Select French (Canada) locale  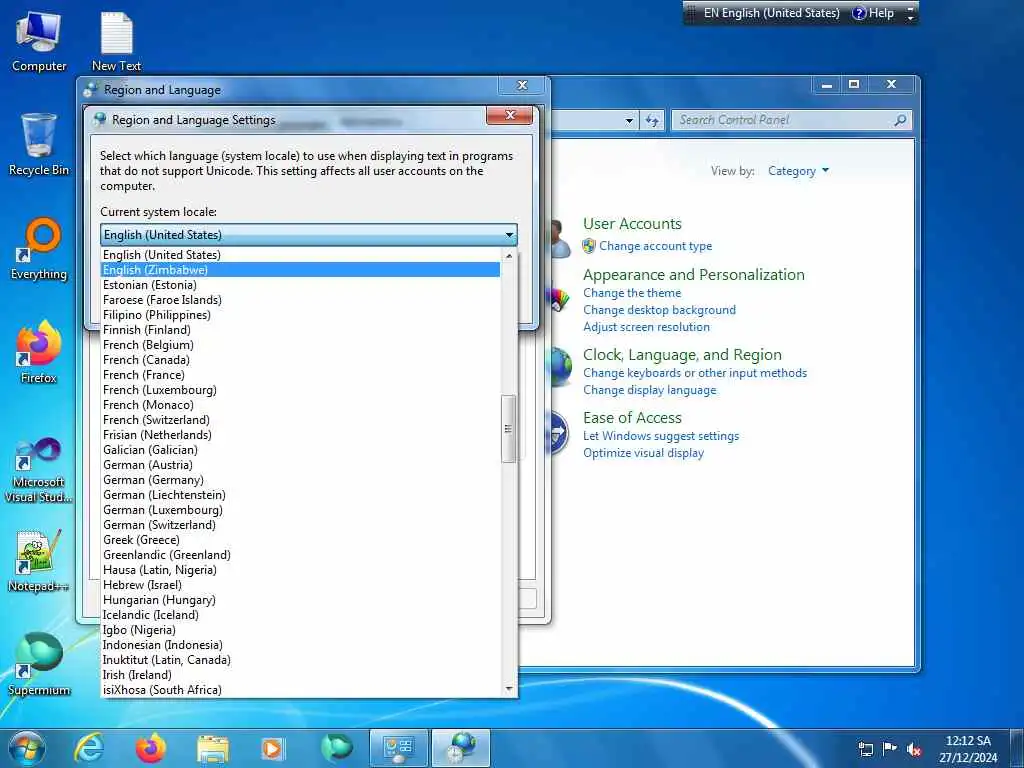(301, 360)
